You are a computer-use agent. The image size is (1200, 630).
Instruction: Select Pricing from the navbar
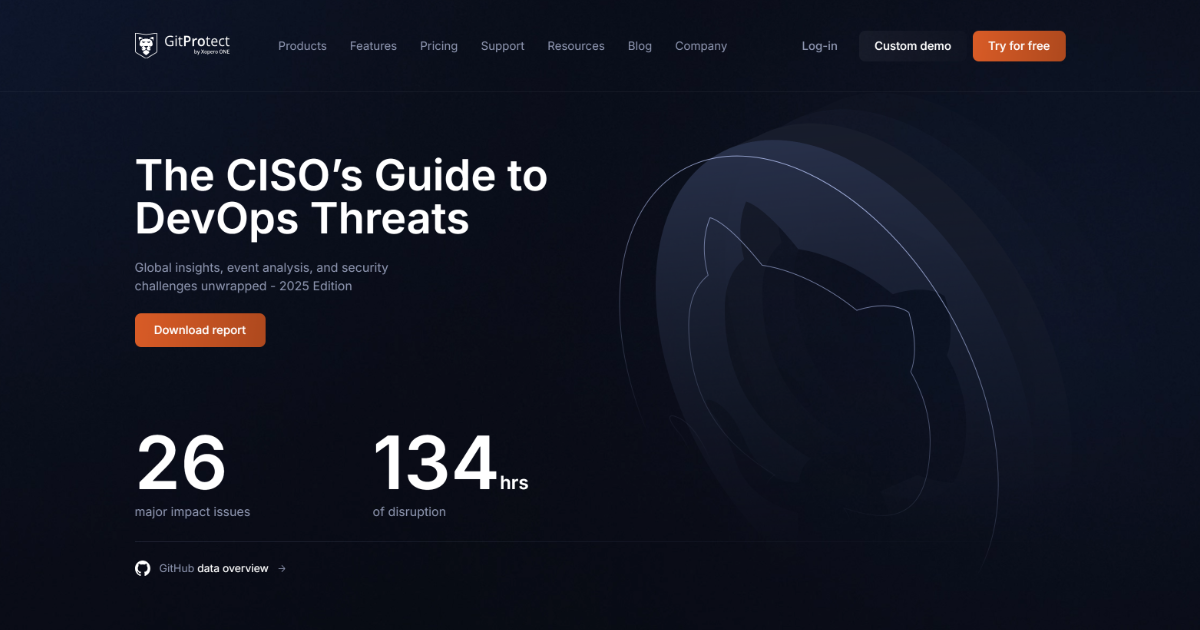pos(438,46)
